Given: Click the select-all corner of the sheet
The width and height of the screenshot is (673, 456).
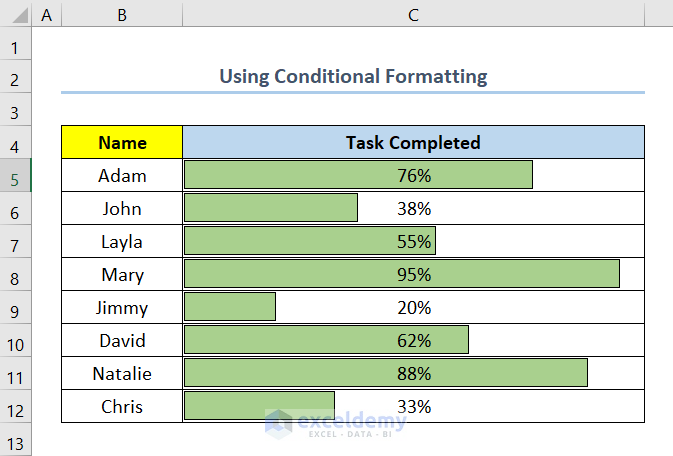Looking at the screenshot, I should [16, 14].
